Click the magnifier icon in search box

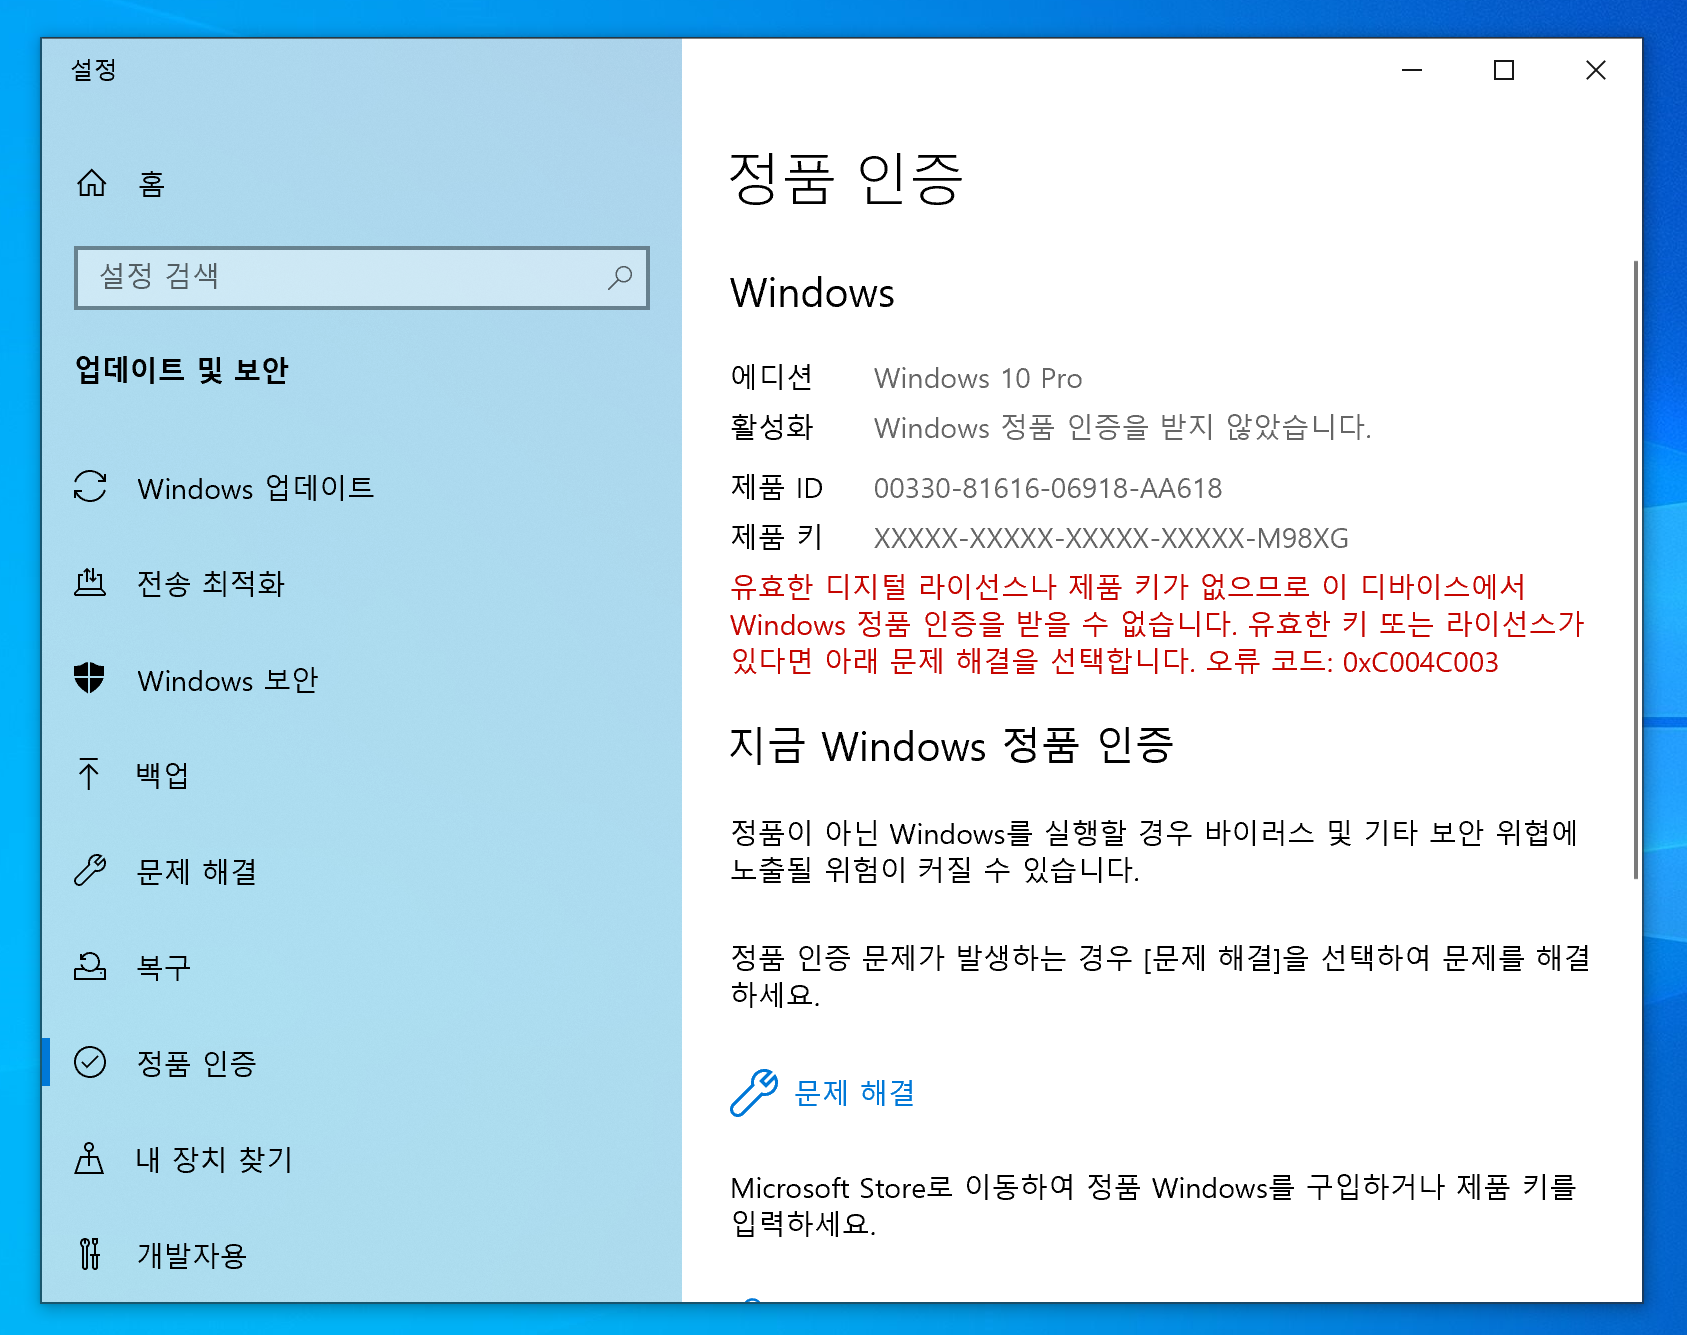click(x=620, y=277)
